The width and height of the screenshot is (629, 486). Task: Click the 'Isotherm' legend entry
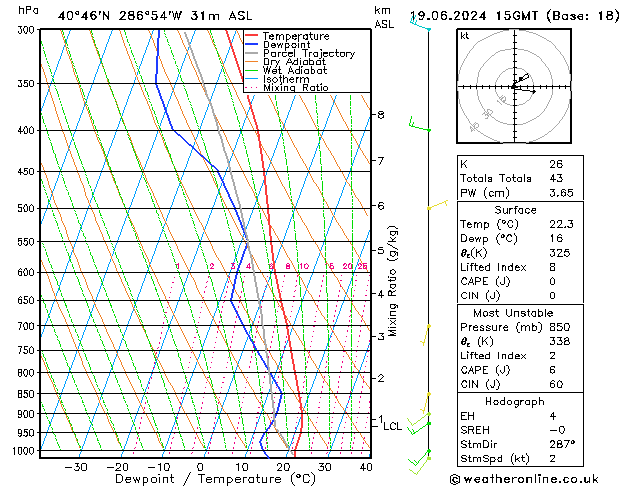tap(286, 79)
